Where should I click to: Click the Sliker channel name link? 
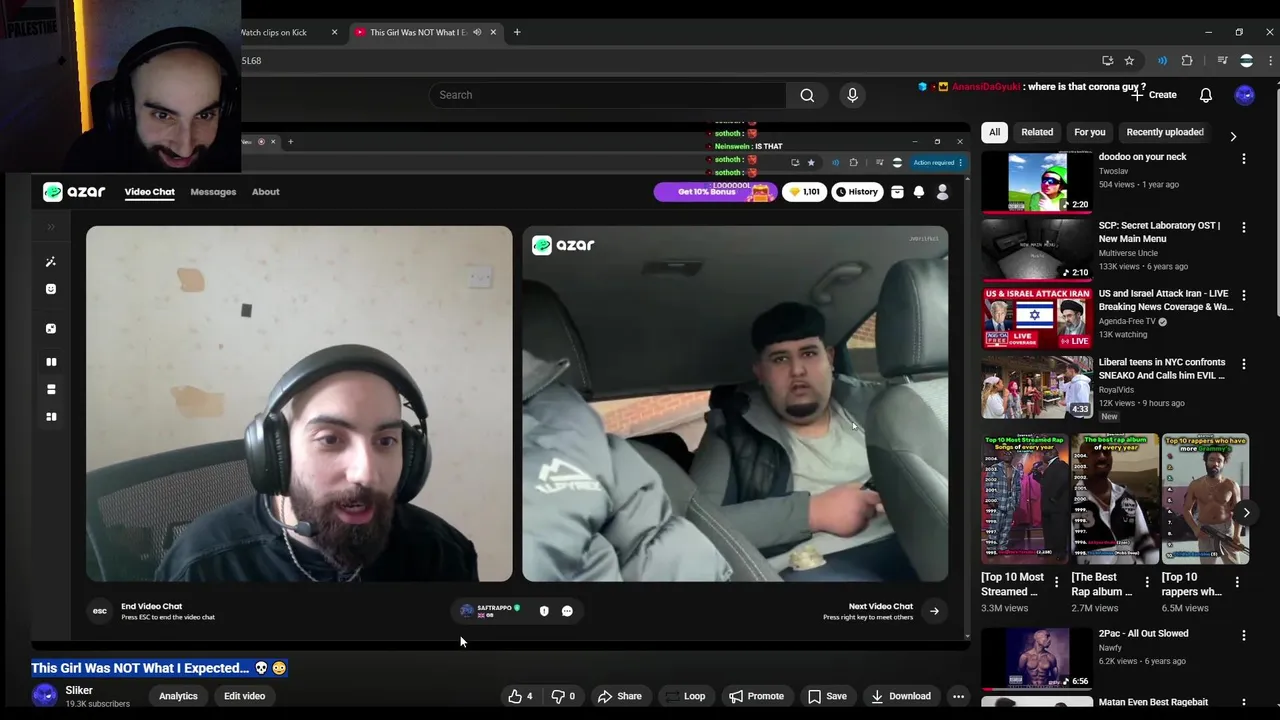(x=79, y=690)
